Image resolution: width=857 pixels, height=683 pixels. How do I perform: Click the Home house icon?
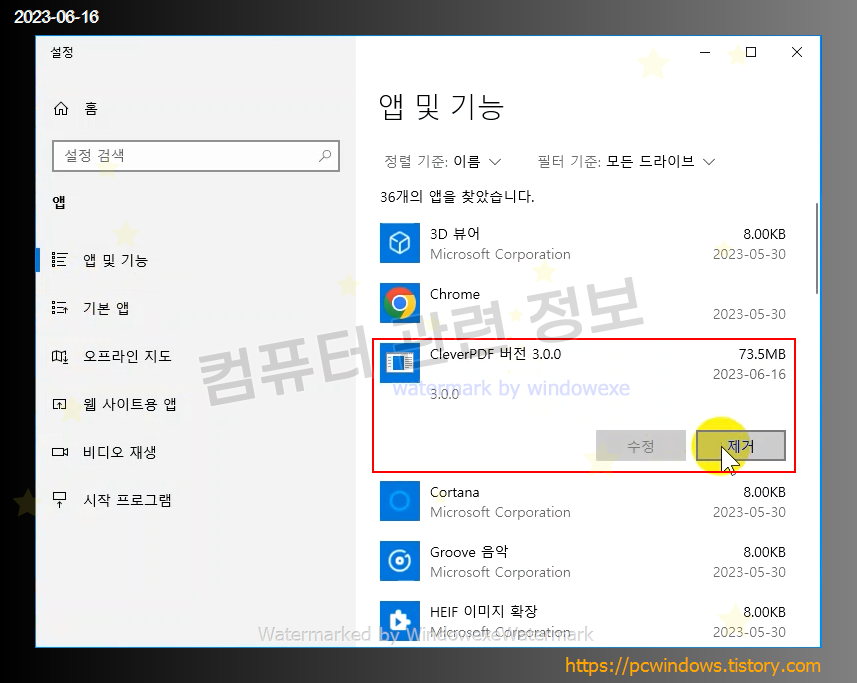(61, 109)
